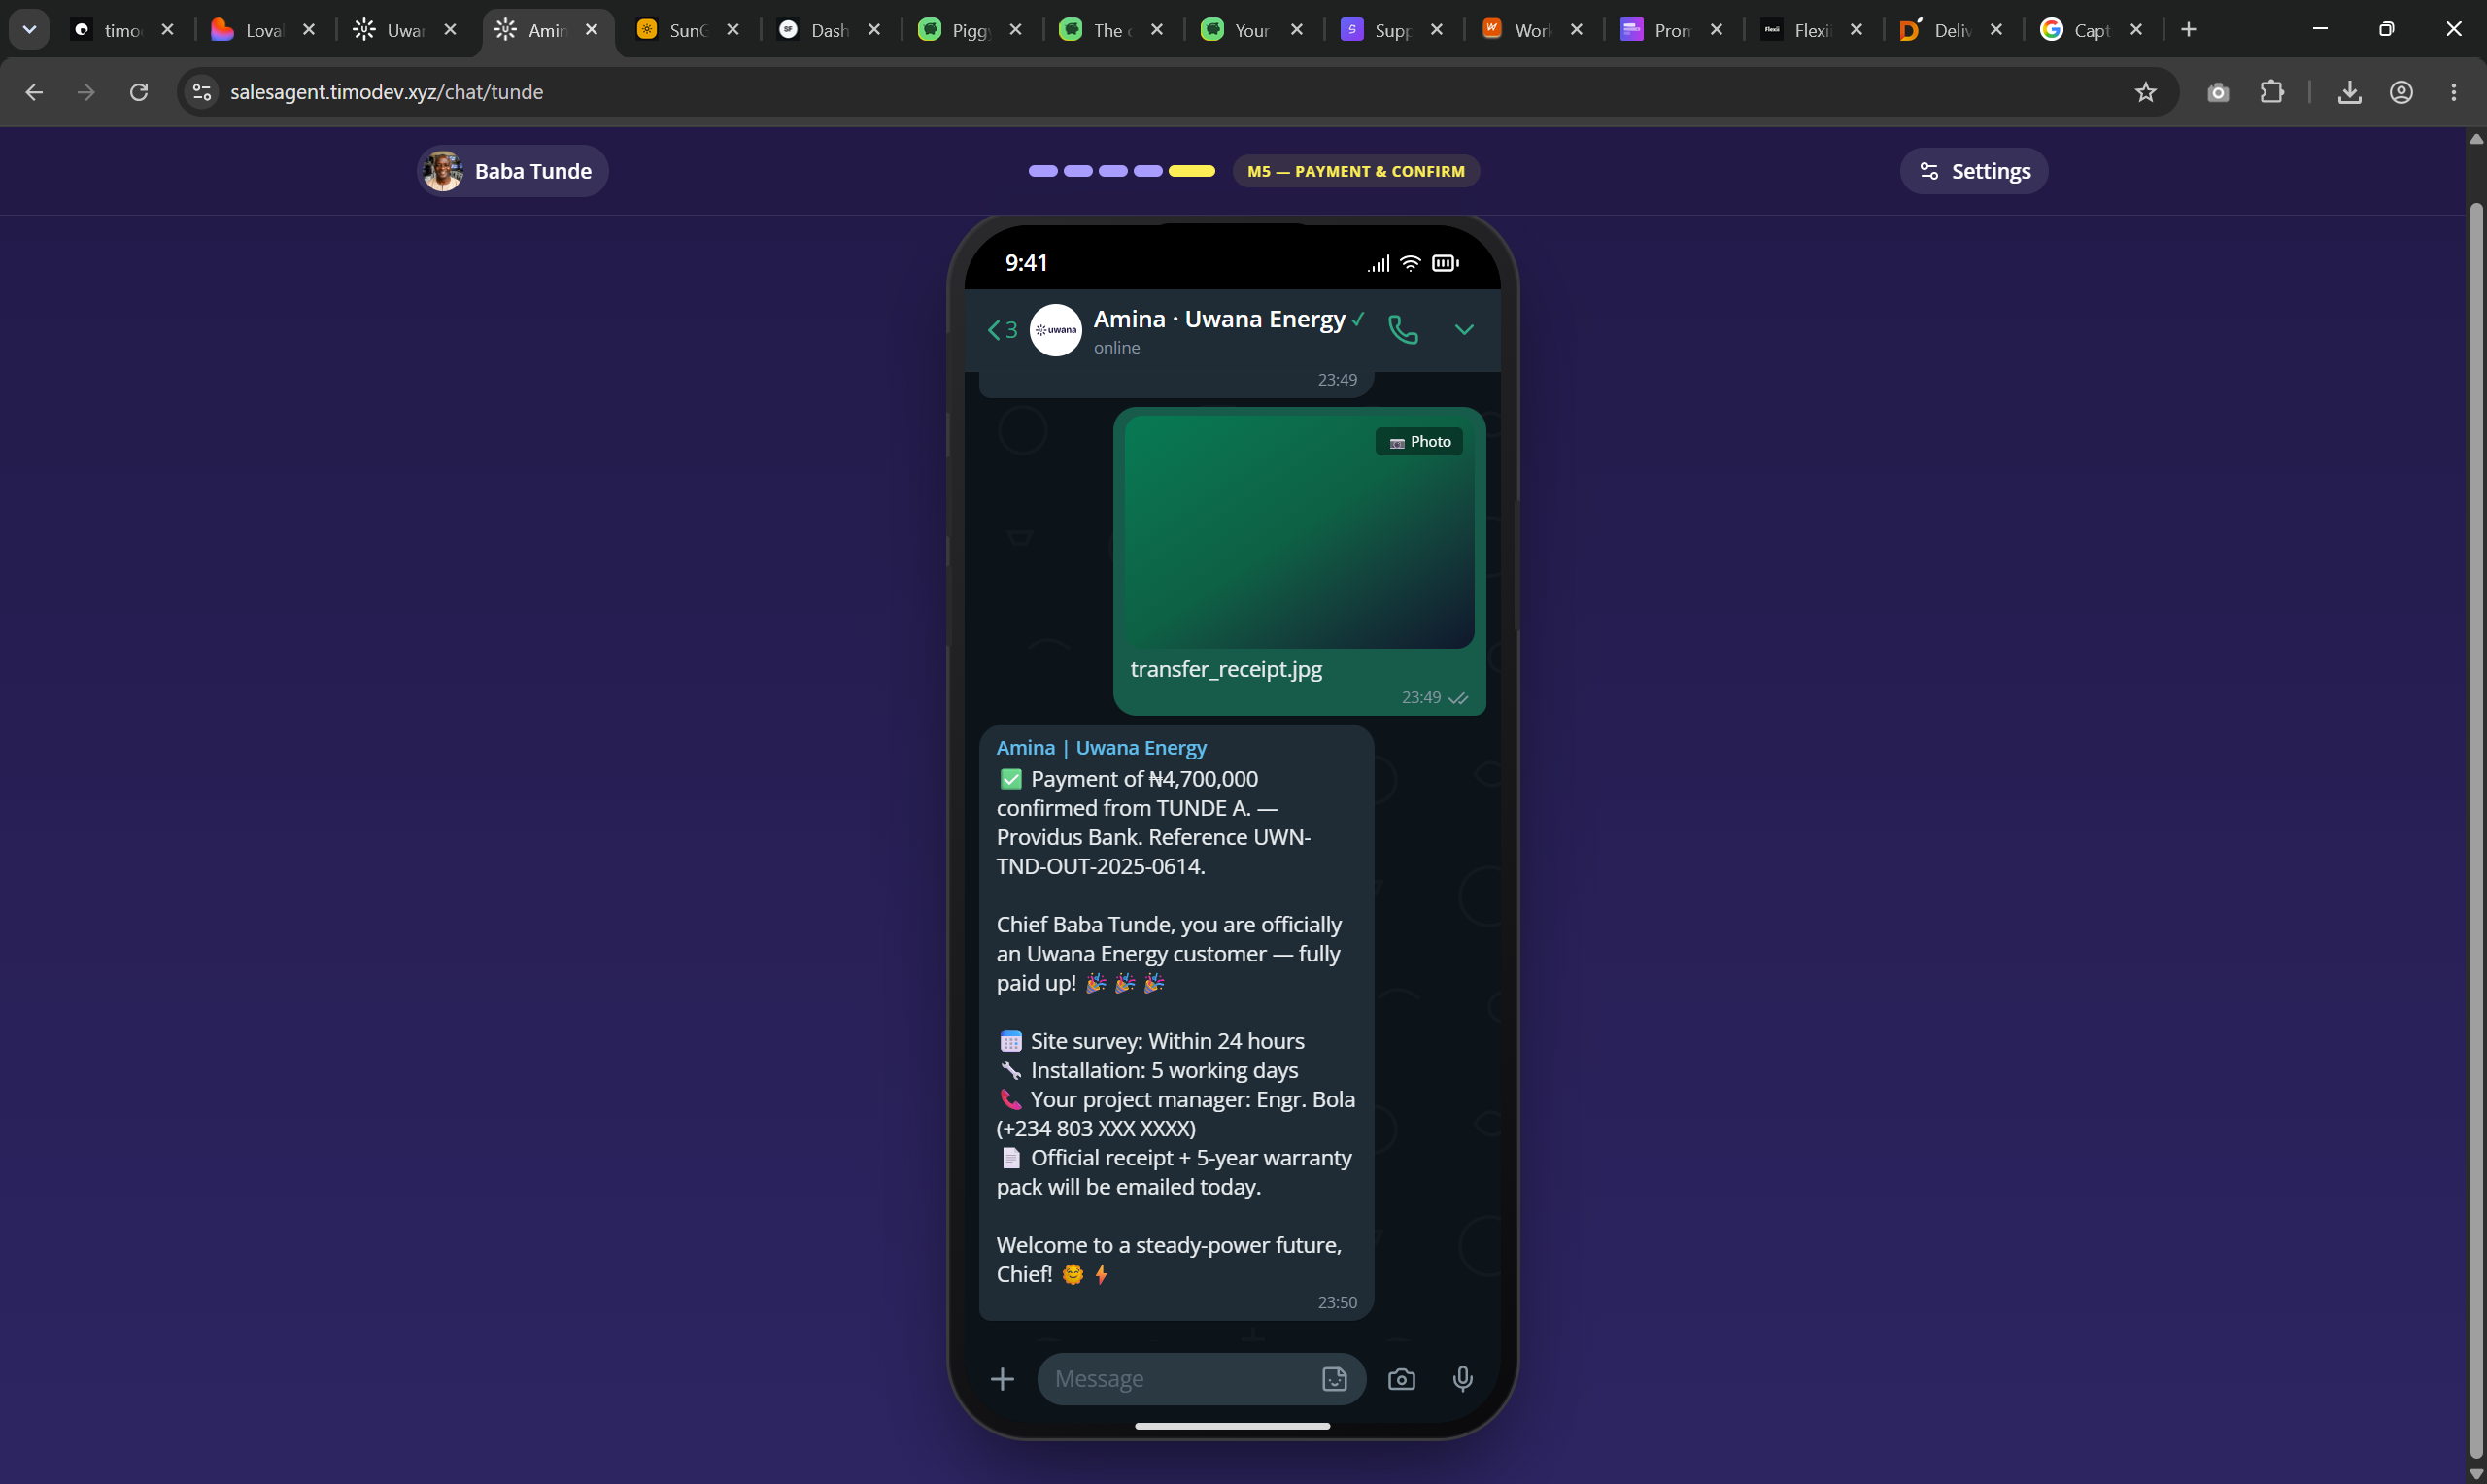Click the Reference UWN-TND-OUT-2025-0614 text
The image size is (2487, 1484).
pyautogui.click(x=1153, y=851)
